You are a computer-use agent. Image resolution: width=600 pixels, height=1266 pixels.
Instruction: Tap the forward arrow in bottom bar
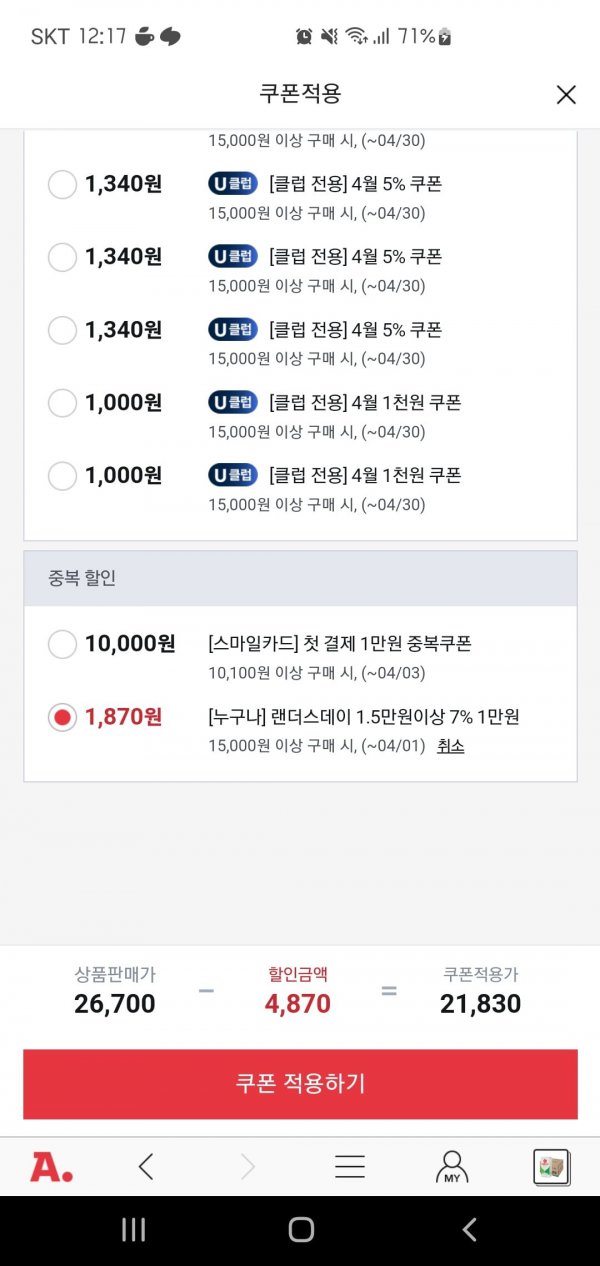[x=248, y=1166]
